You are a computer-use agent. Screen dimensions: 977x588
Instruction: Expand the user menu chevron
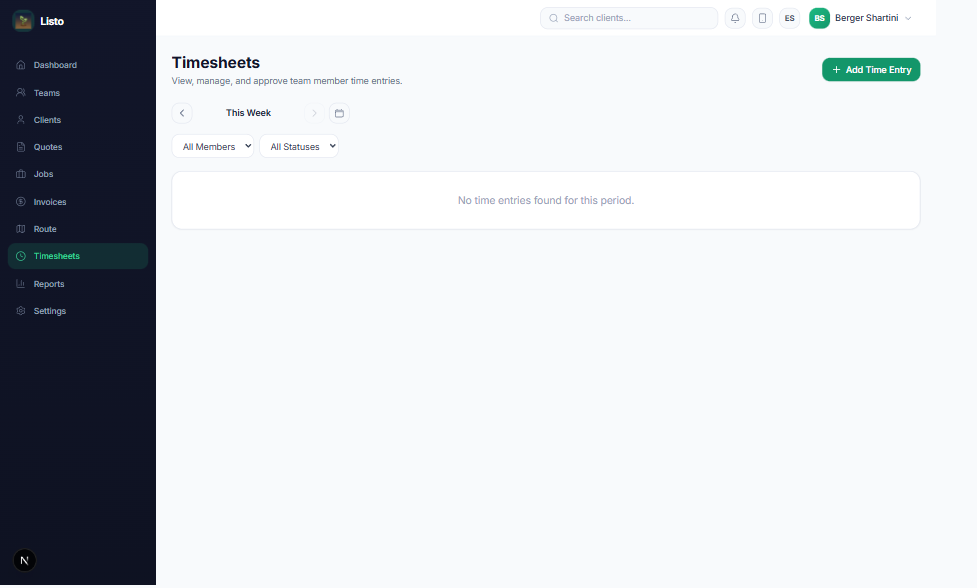coord(908,18)
